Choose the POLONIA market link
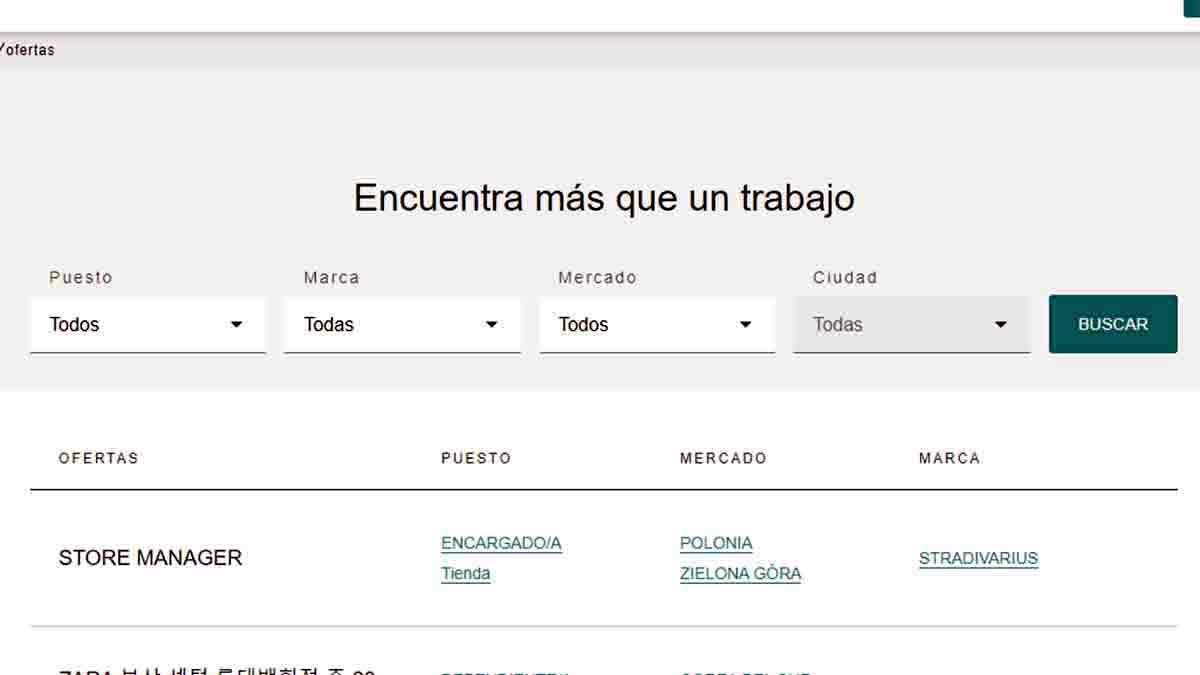 [x=716, y=543]
